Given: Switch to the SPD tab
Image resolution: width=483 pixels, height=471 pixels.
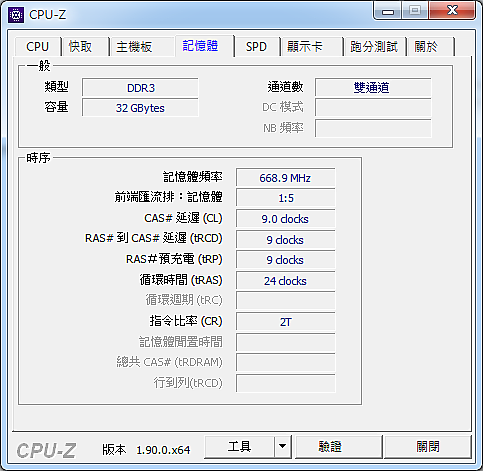Looking at the screenshot, I should click(256, 47).
